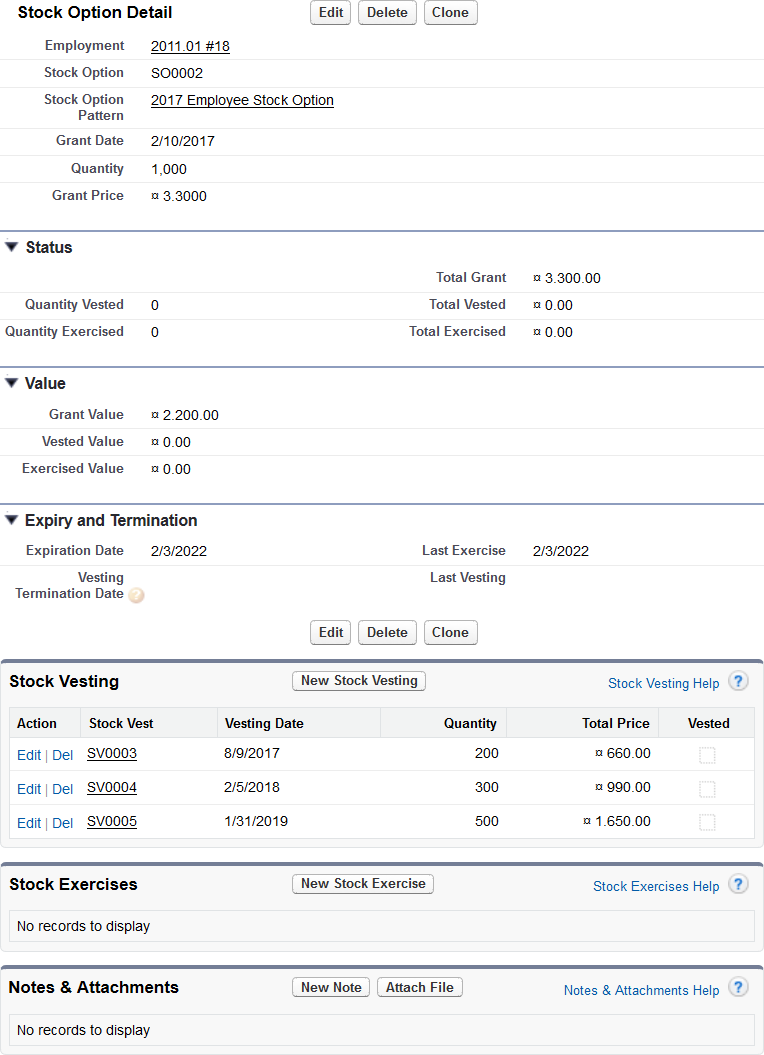Click the Notes & Attachments help icon

click(x=738, y=988)
